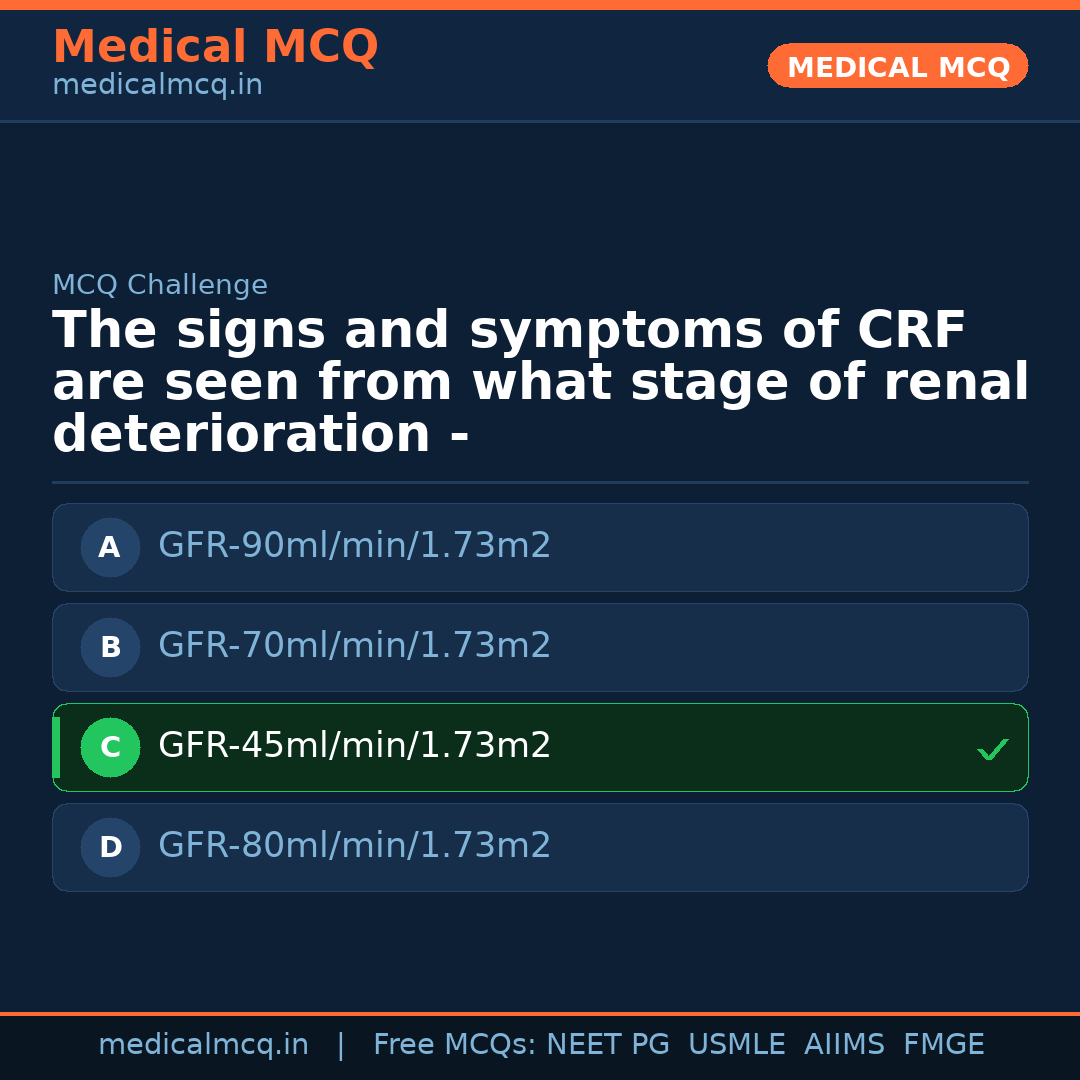Viewport: 1080px width, 1080px height.
Task: Select the GFR-90ml/min/1.73m2 answer text
Action: pyautogui.click(x=354, y=546)
